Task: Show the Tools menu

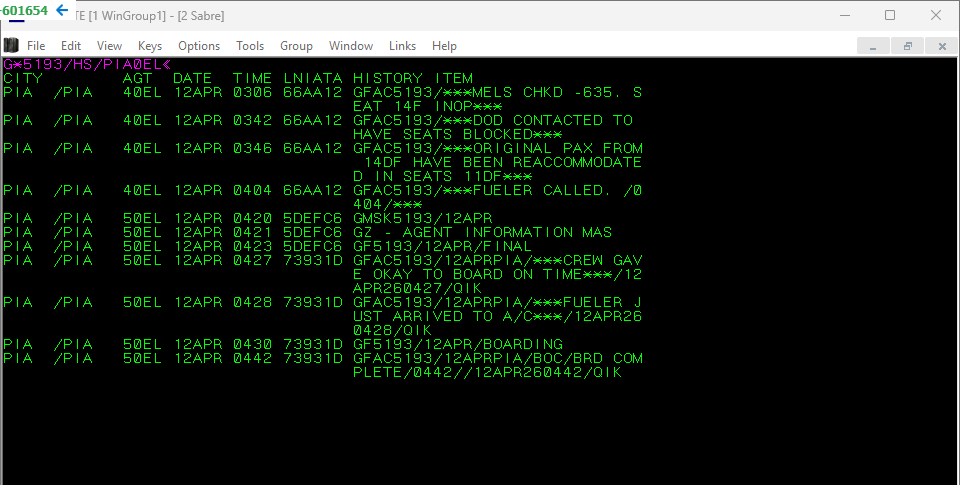Action: 250,46
